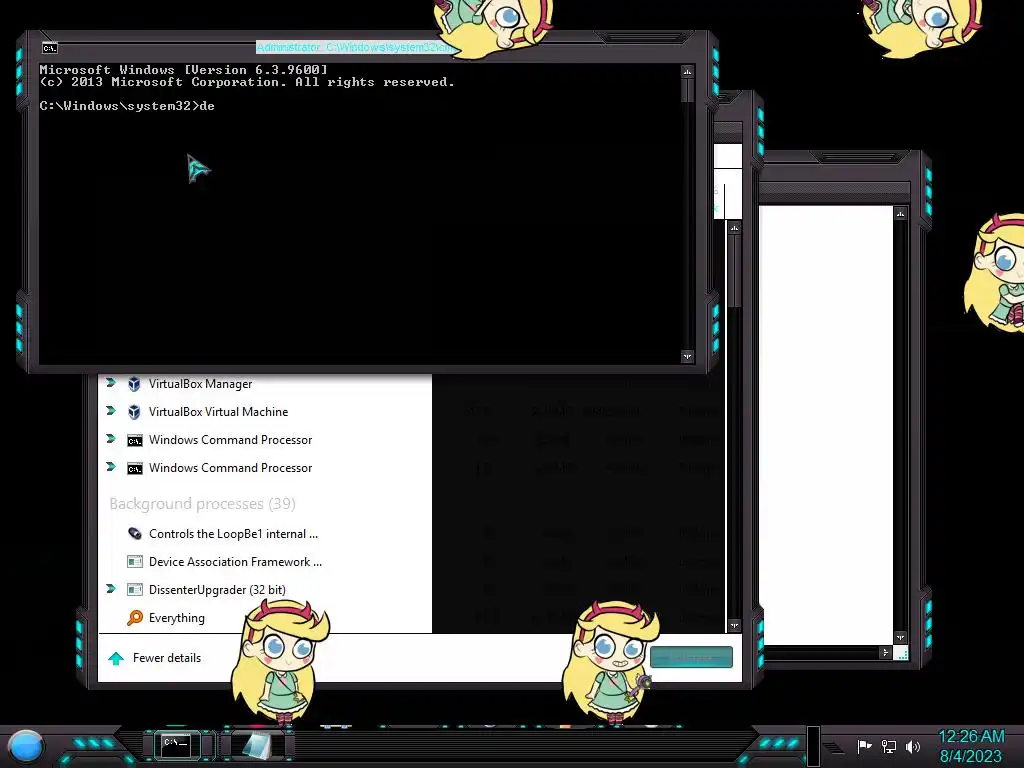
Task: Select the VirtualBox Virtual Machine process icon
Action: coord(135,412)
